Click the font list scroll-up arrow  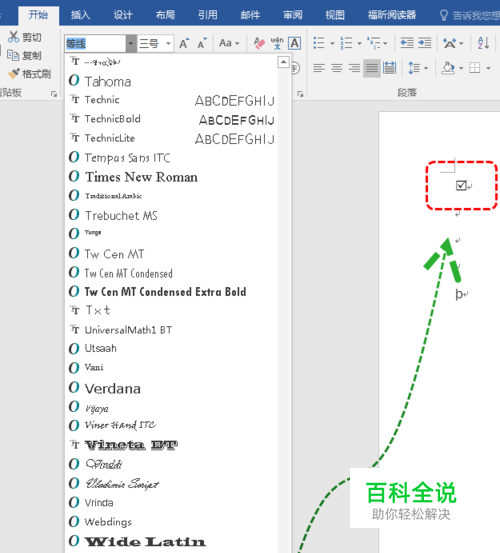click(283, 62)
